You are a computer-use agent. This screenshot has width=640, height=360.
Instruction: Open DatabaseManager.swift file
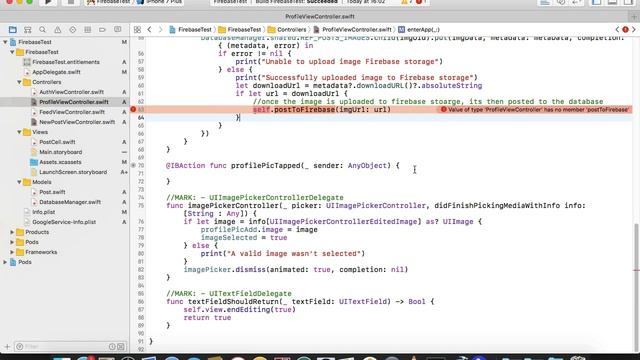click(x=70, y=202)
